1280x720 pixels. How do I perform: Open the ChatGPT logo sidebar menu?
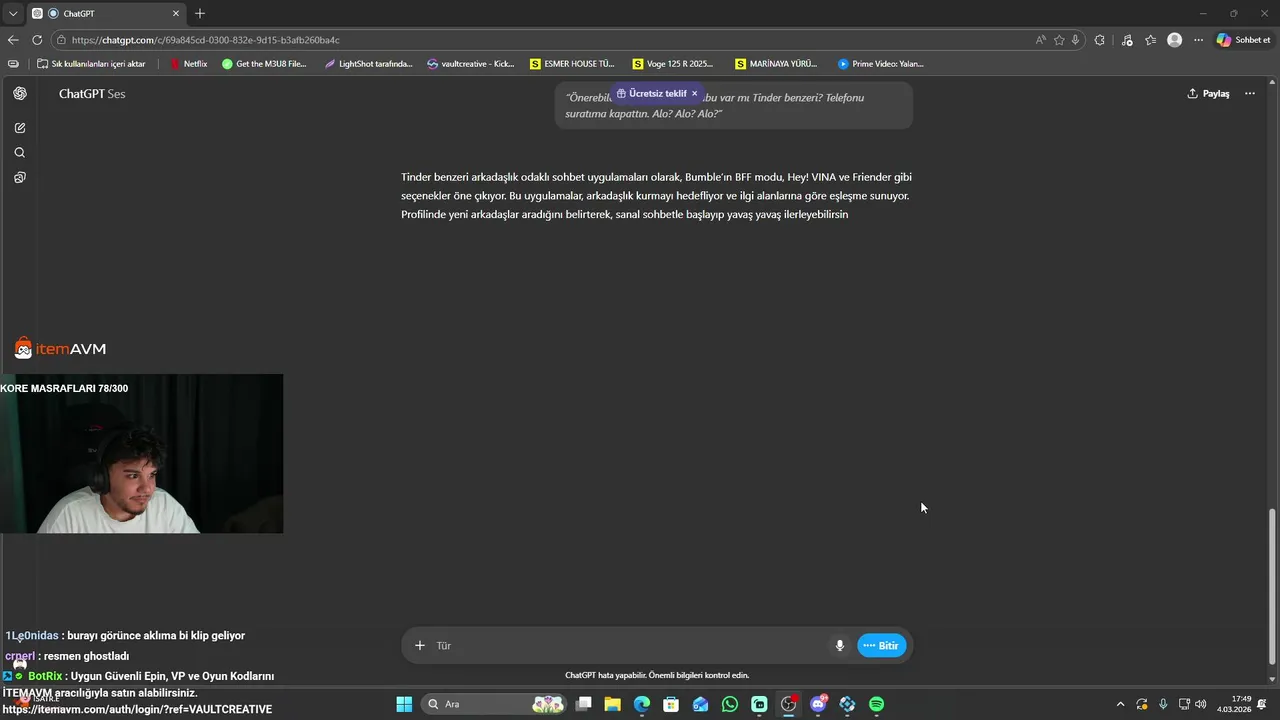[20, 93]
